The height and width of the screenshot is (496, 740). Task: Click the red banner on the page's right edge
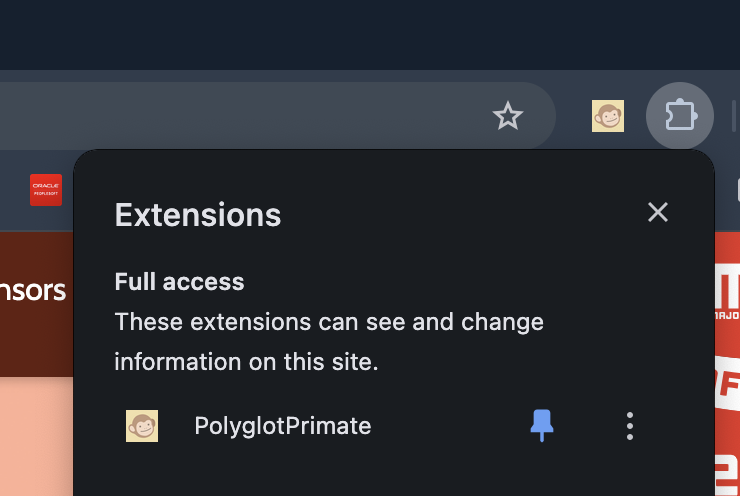(727, 400)
